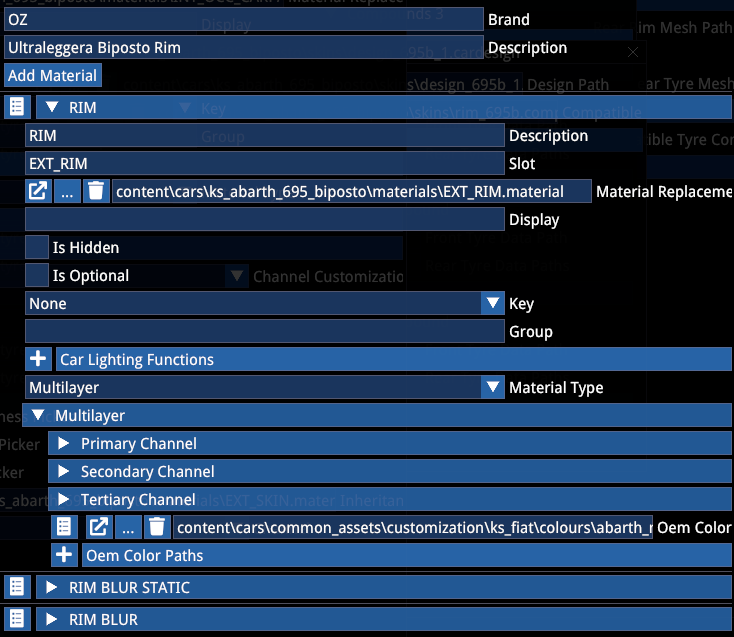The width and height of the screenshot is (734, 637).
Task: Click the Slot label
Action: (522, 163)
